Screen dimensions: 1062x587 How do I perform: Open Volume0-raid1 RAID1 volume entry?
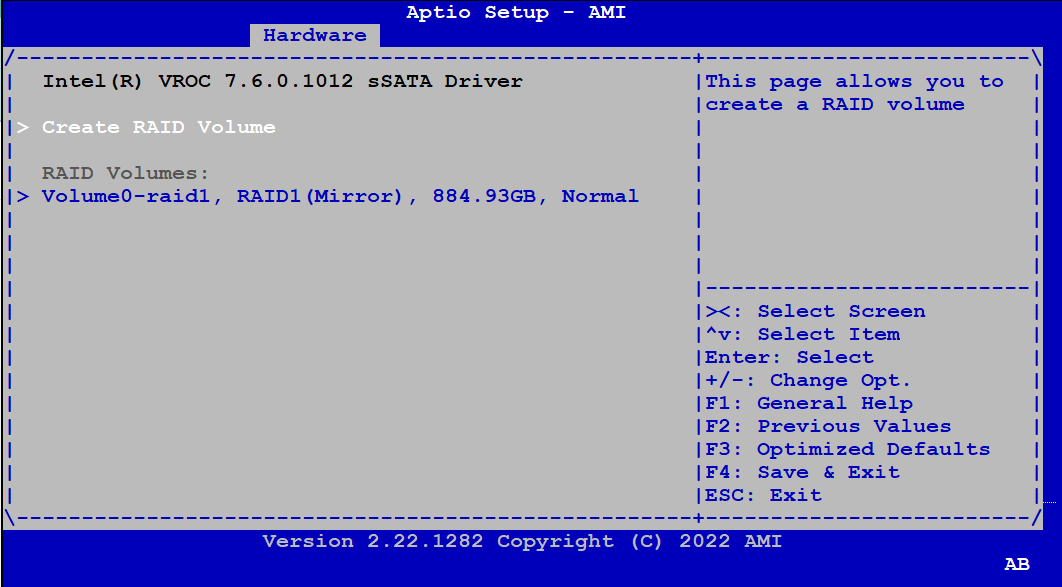(340, 196)
